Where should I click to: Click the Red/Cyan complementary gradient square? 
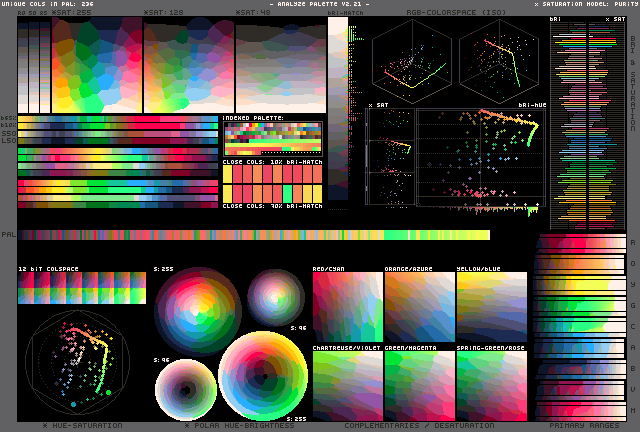(347, 308)
